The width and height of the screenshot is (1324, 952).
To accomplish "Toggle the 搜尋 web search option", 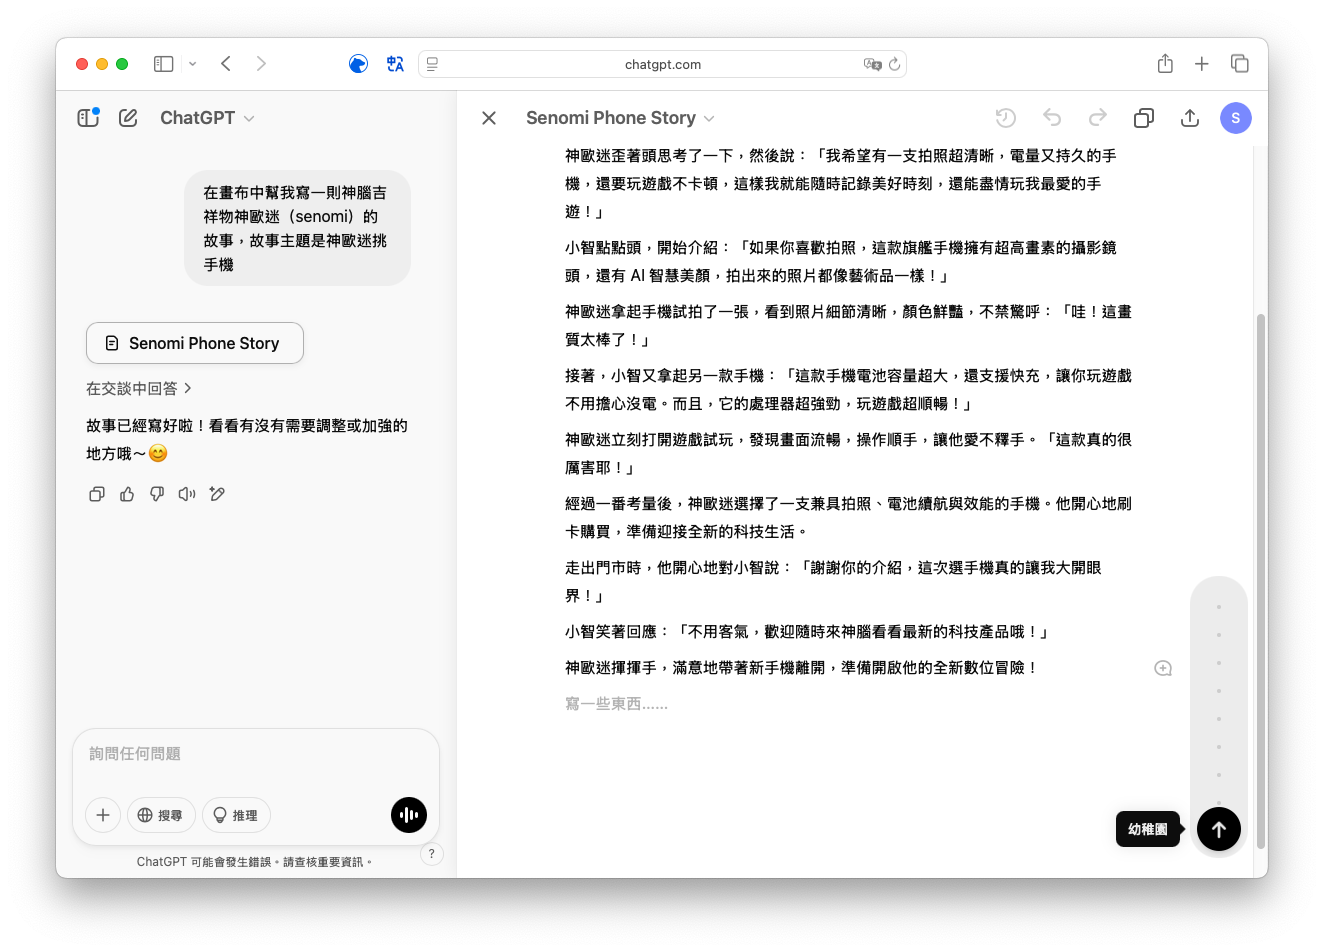I will click(160, 815).
